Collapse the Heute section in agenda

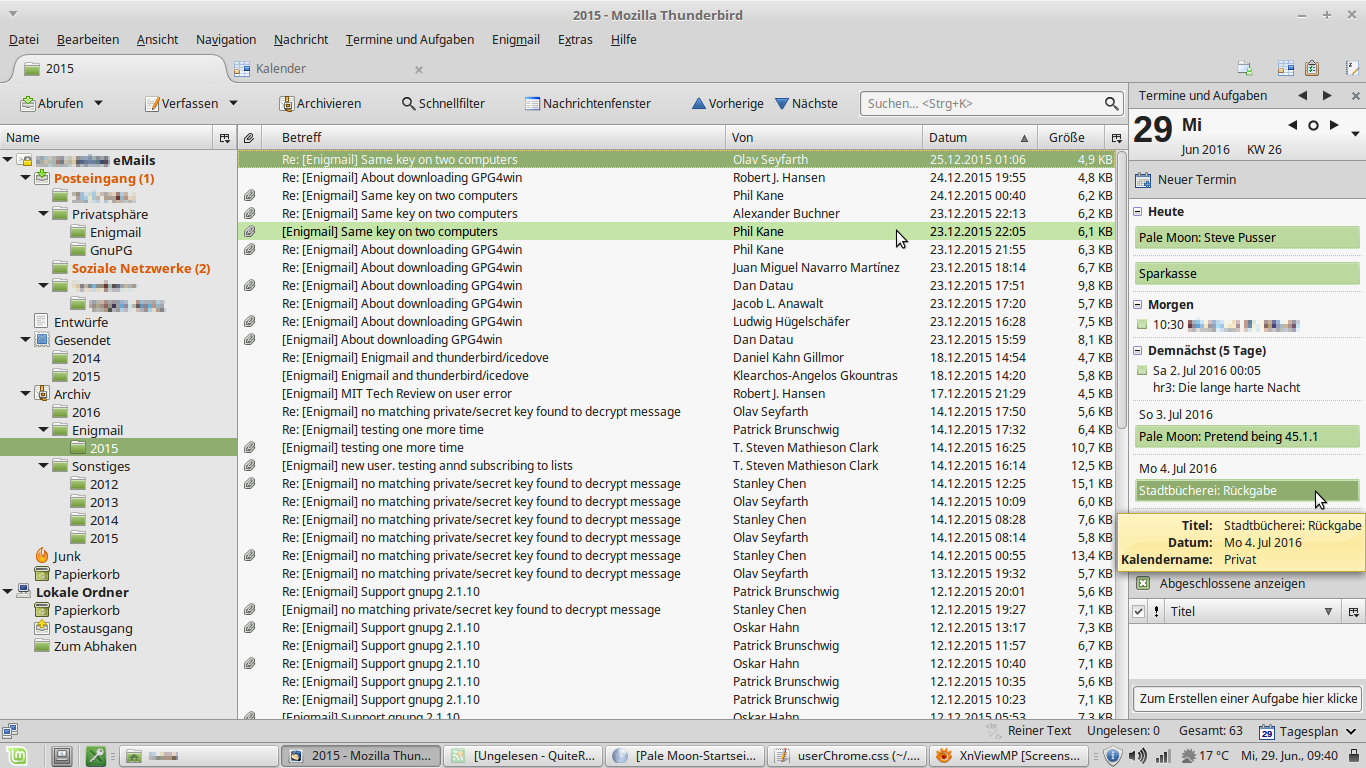[x=1137, y=212]
